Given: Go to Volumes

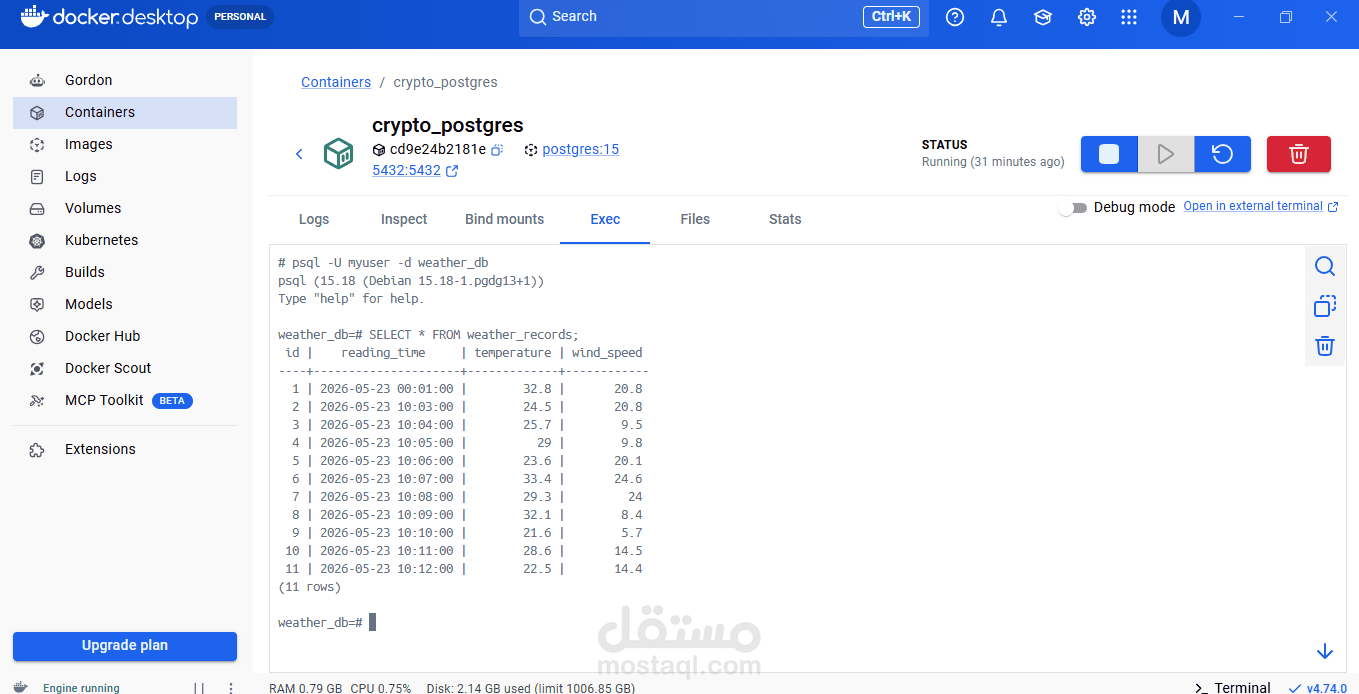Looking at the screenshot, I should [x=125, y=208].
